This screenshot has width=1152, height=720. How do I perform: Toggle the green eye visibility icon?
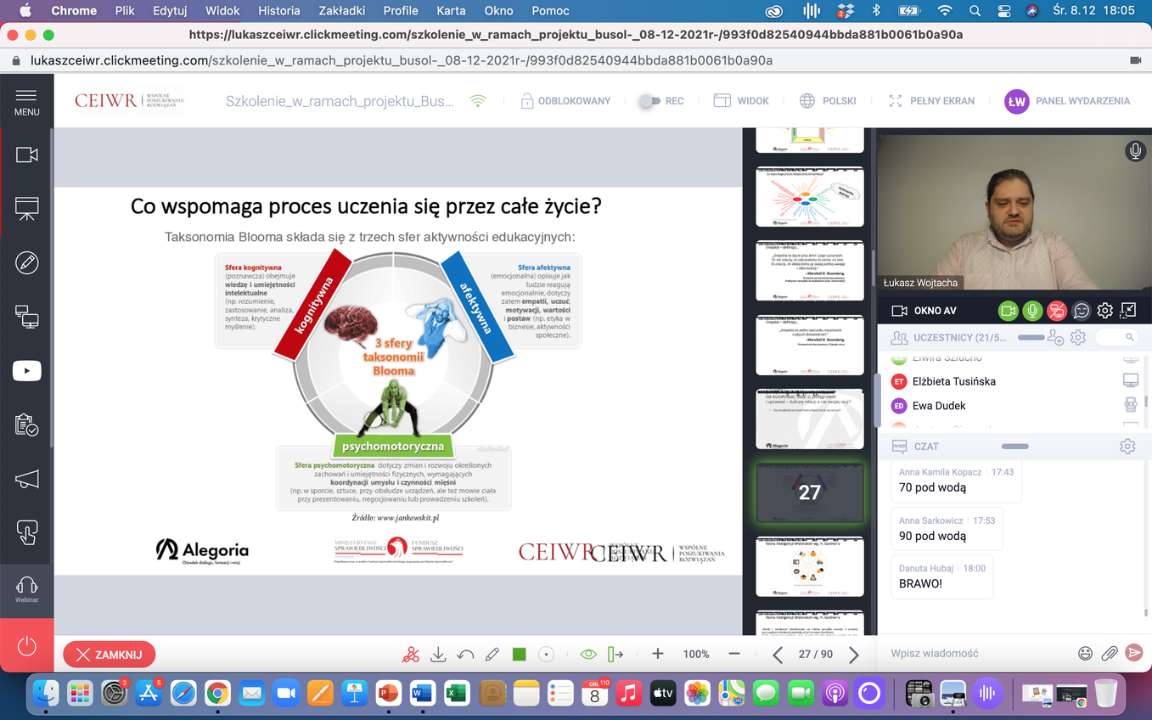(588, 655)
